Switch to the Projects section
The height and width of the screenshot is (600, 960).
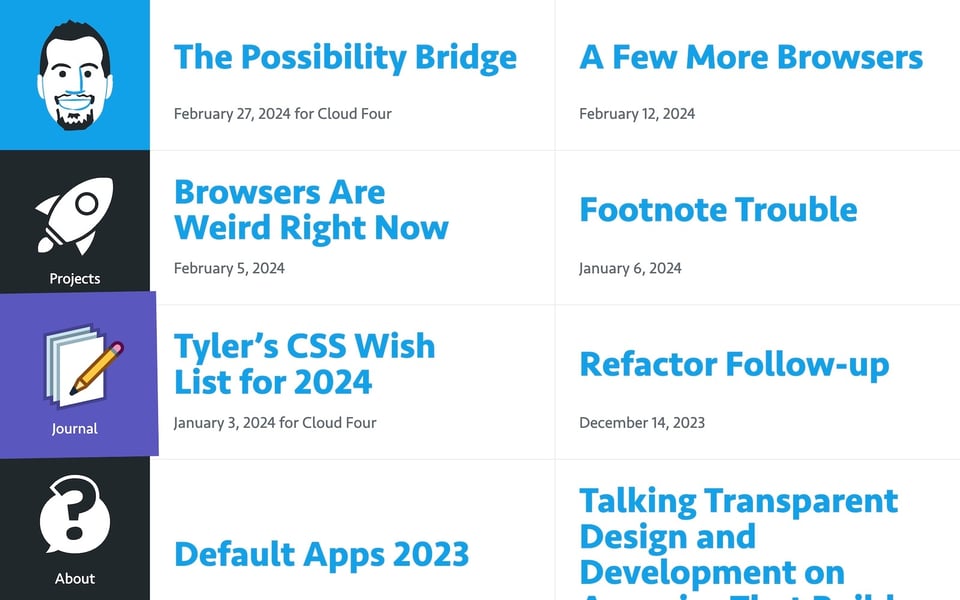pyautogui.click(x=74, y=279)
